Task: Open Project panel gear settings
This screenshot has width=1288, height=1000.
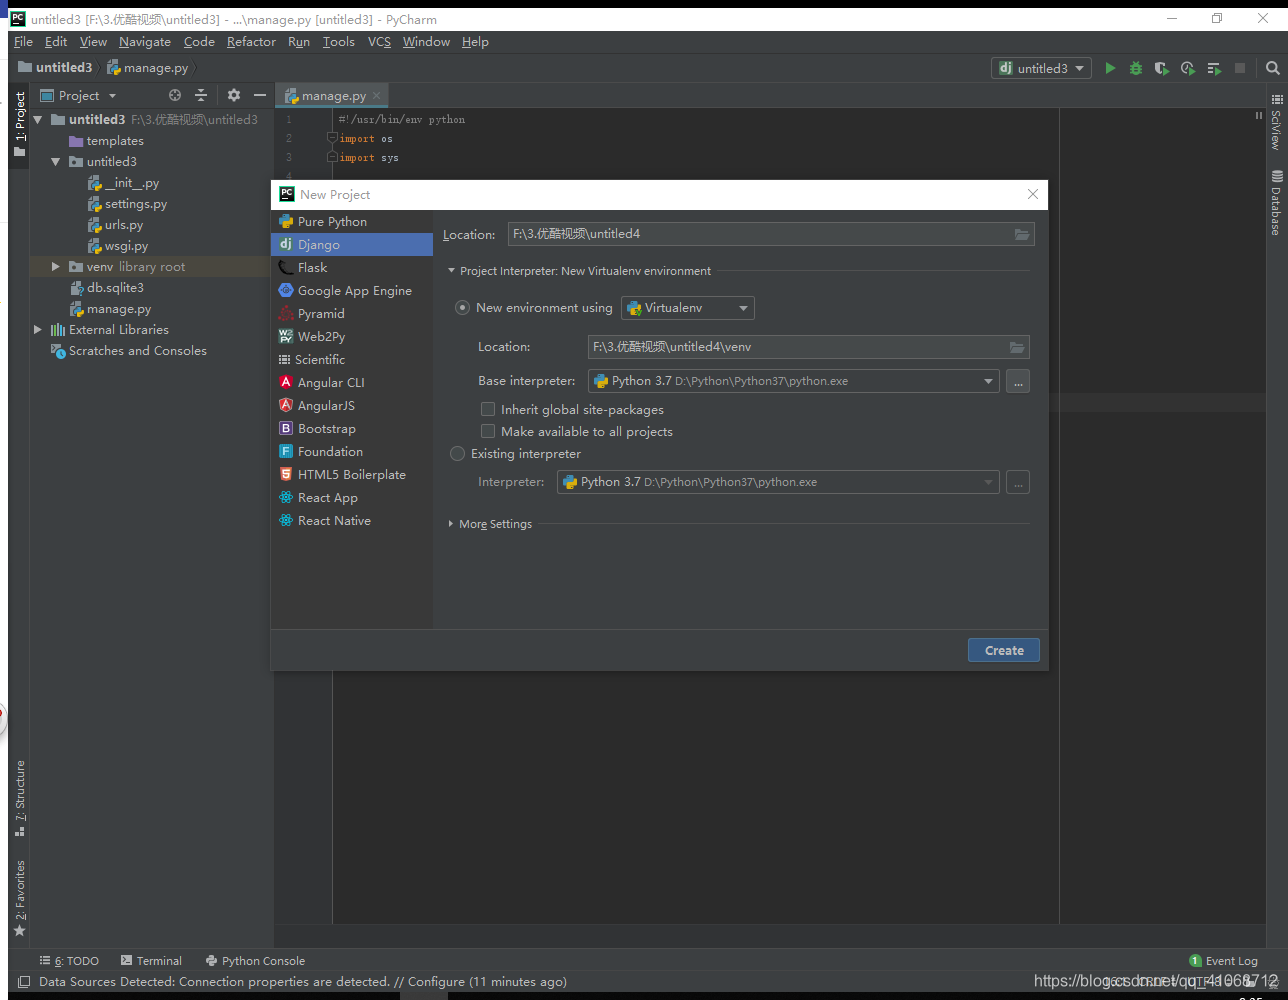Action: pos(234,95)
